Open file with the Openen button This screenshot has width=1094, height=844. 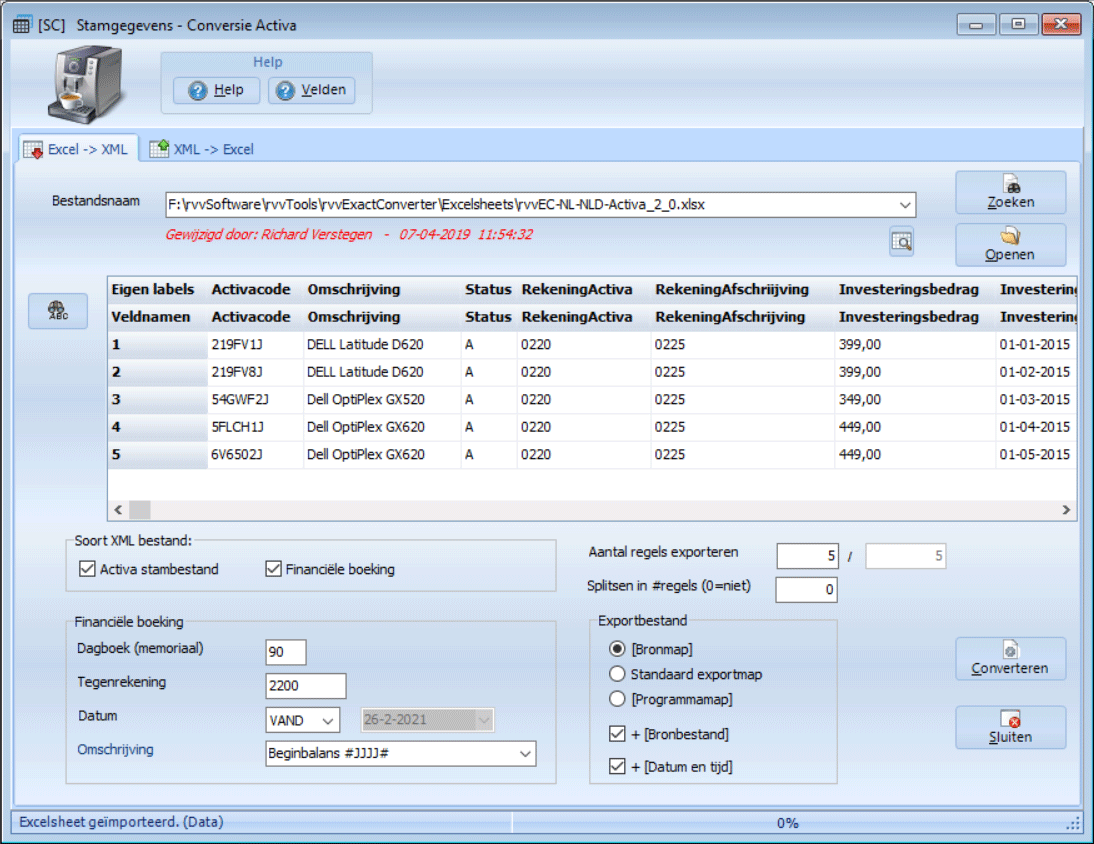tap(1010, 245)
